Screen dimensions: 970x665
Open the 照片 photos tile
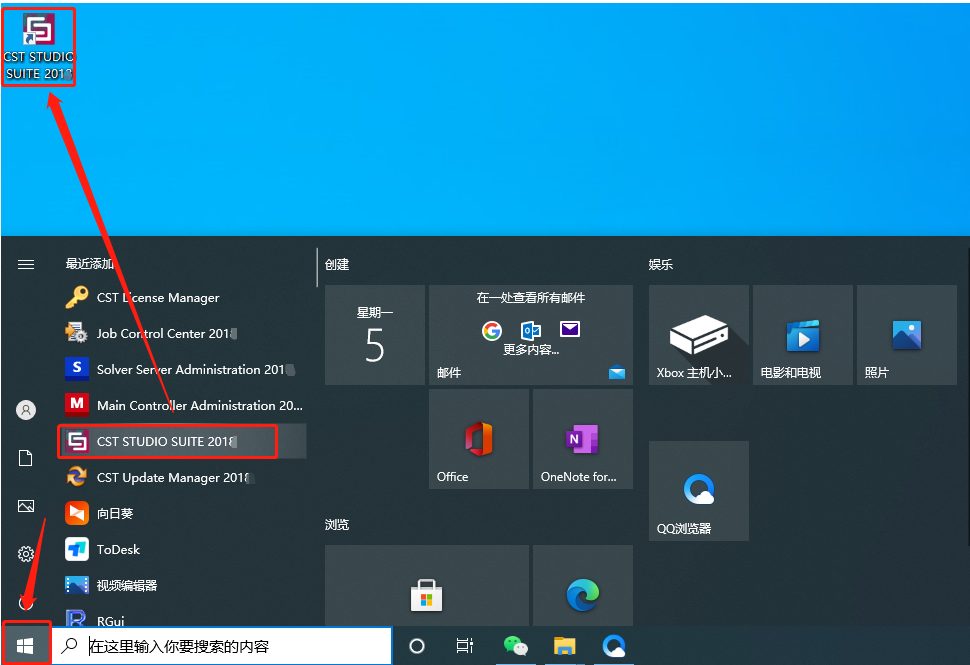click(x=907, y=335)
